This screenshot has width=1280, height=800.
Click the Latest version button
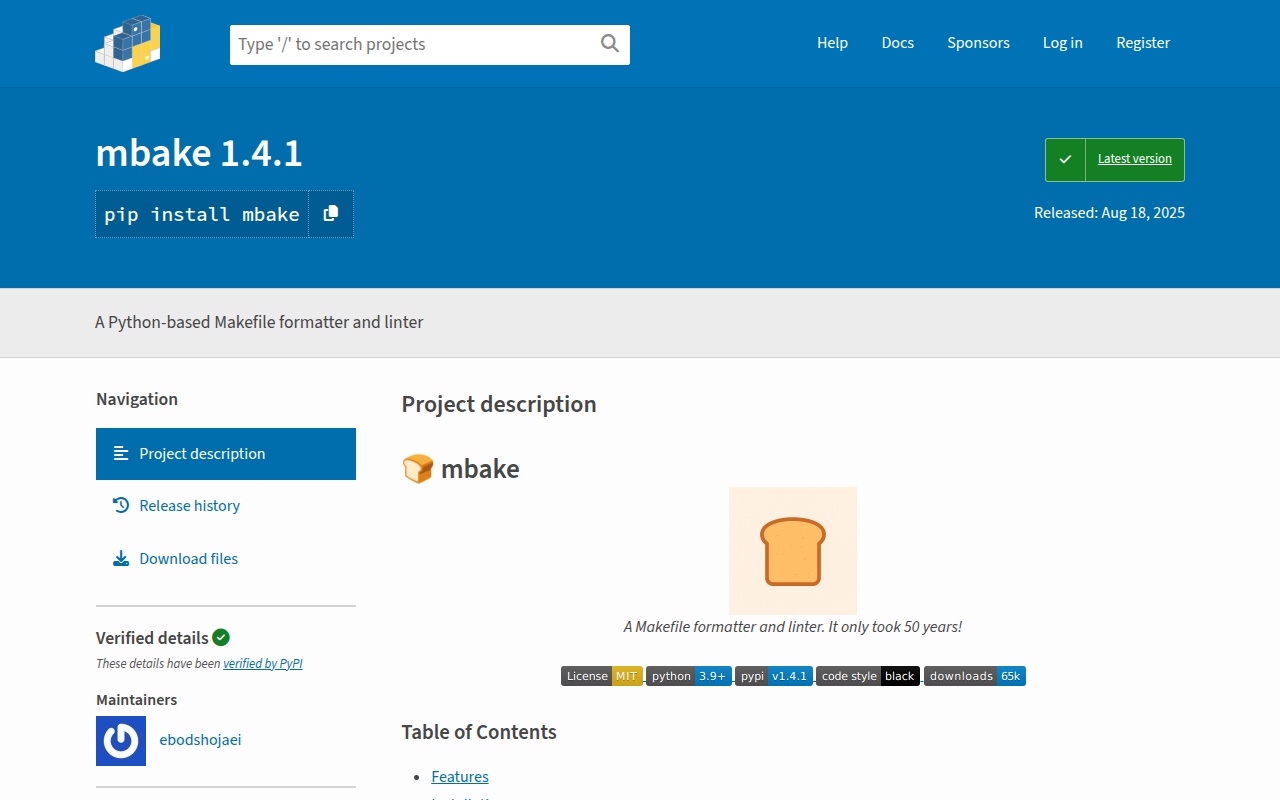[1115, 160]
